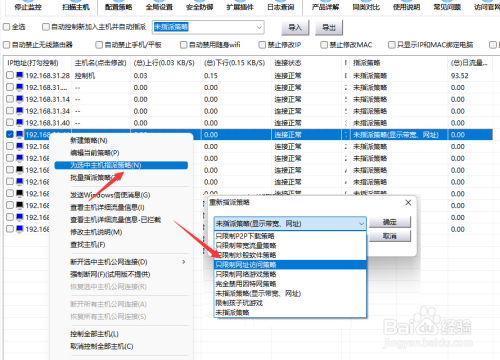500x360 pixels.
Task: Tick the checkbox for host 192.168.31.28
Action: (x=10, y=75)
